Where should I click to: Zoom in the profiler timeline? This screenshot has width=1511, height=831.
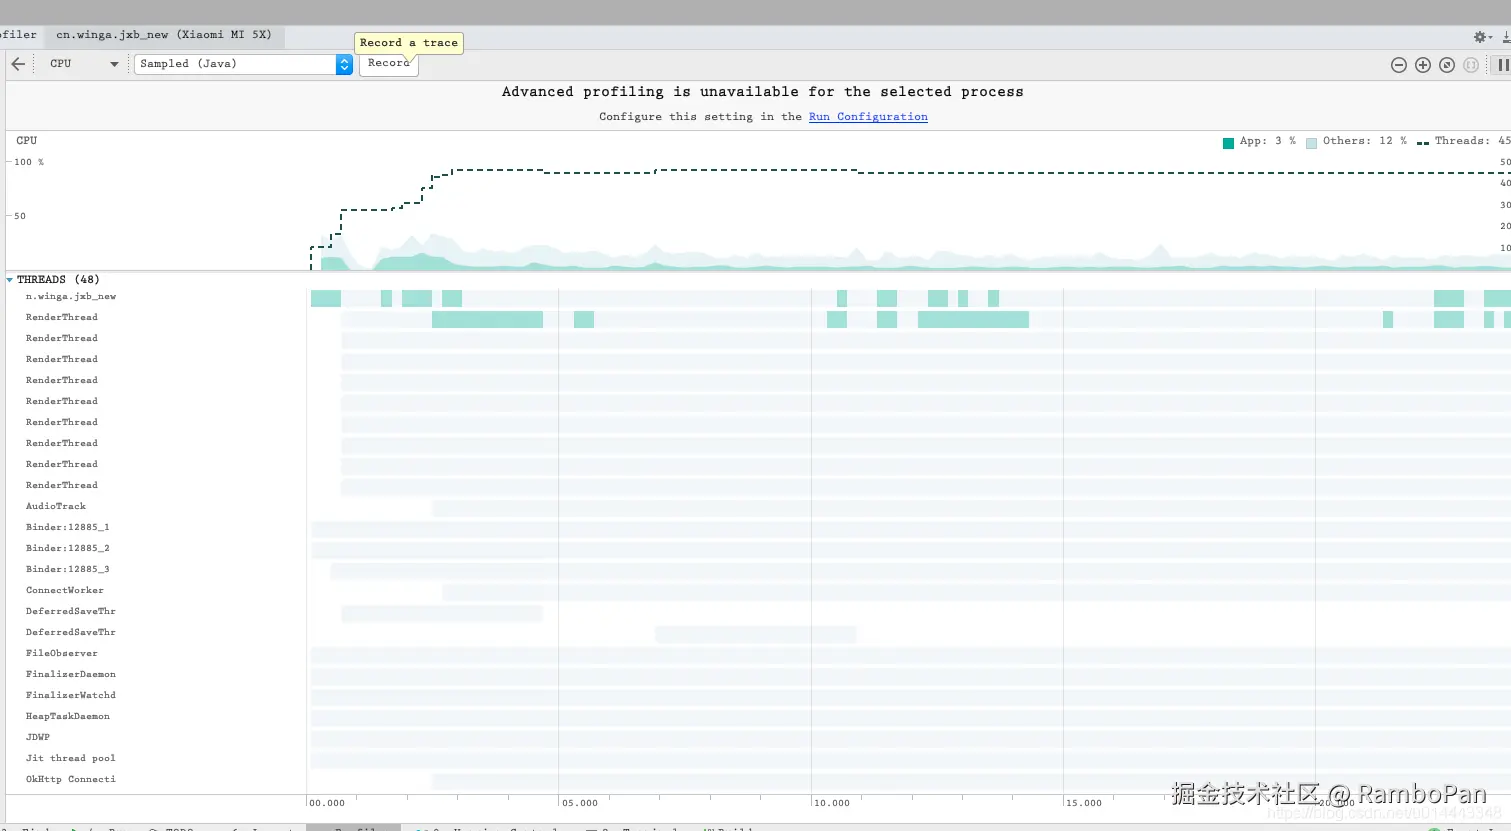click(x=1423, y=65)
